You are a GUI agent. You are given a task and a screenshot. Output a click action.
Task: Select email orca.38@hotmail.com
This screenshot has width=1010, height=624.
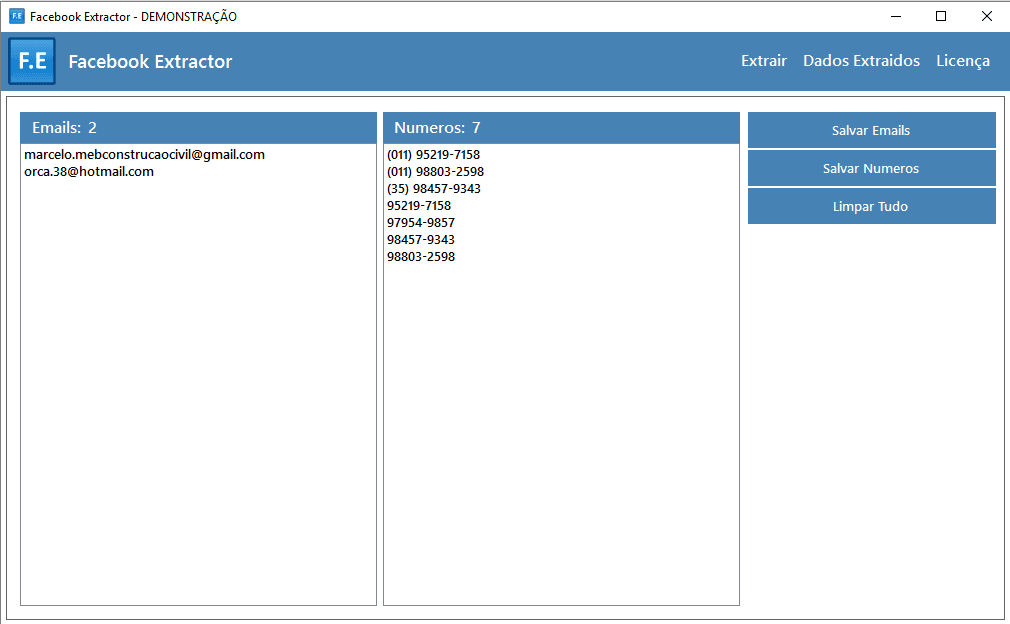[89, 171]
